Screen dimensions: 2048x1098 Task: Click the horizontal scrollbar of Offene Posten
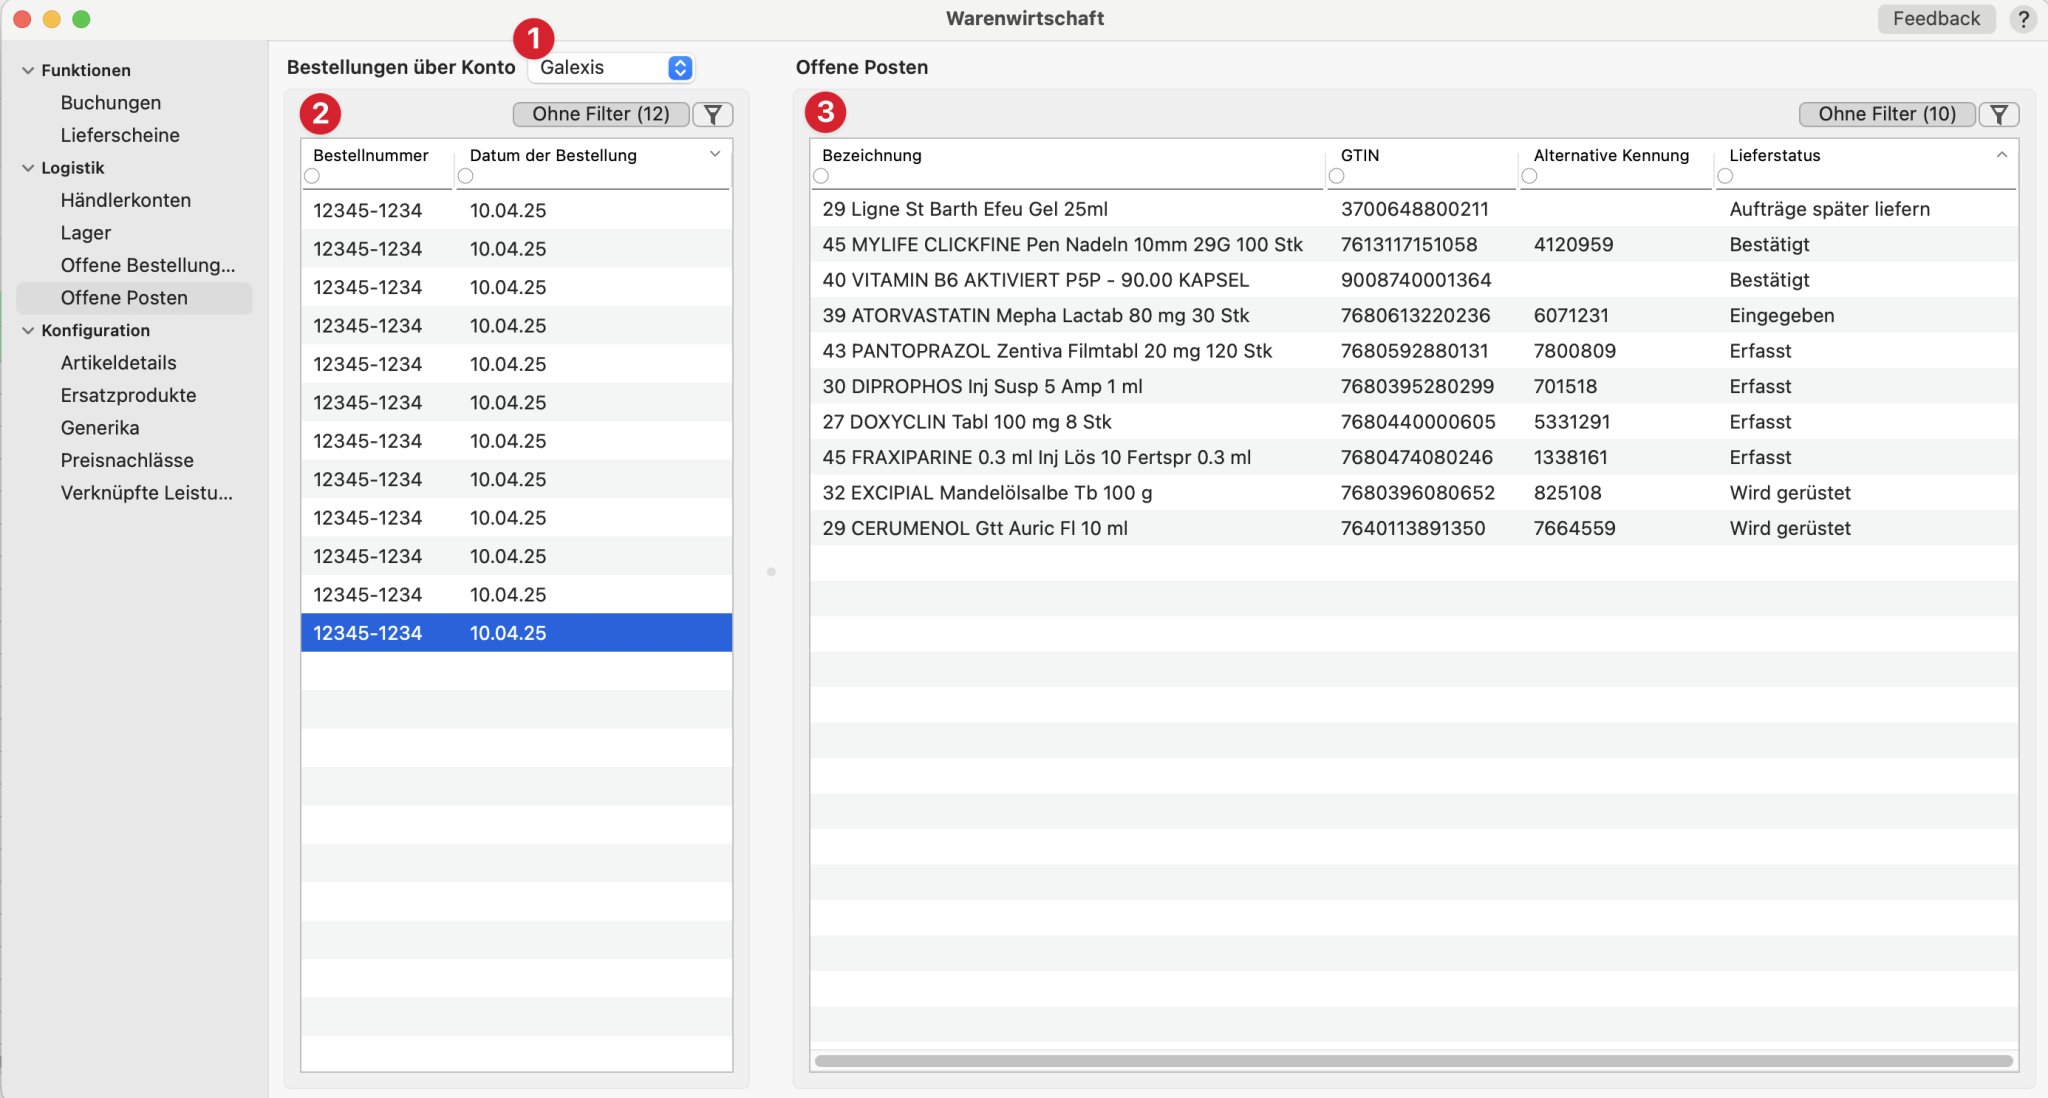click(x=1413, y=1061)
